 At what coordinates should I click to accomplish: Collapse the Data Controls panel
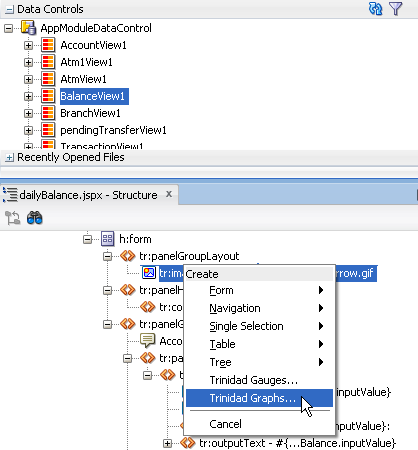click(x=9, y=9)
